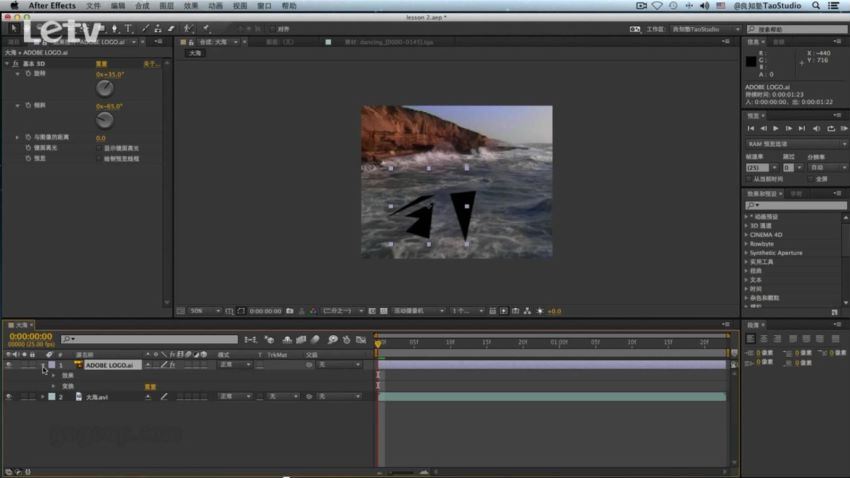Expand the Rowbyte effects category
850x478 pixels.
(x=746, y=244)
